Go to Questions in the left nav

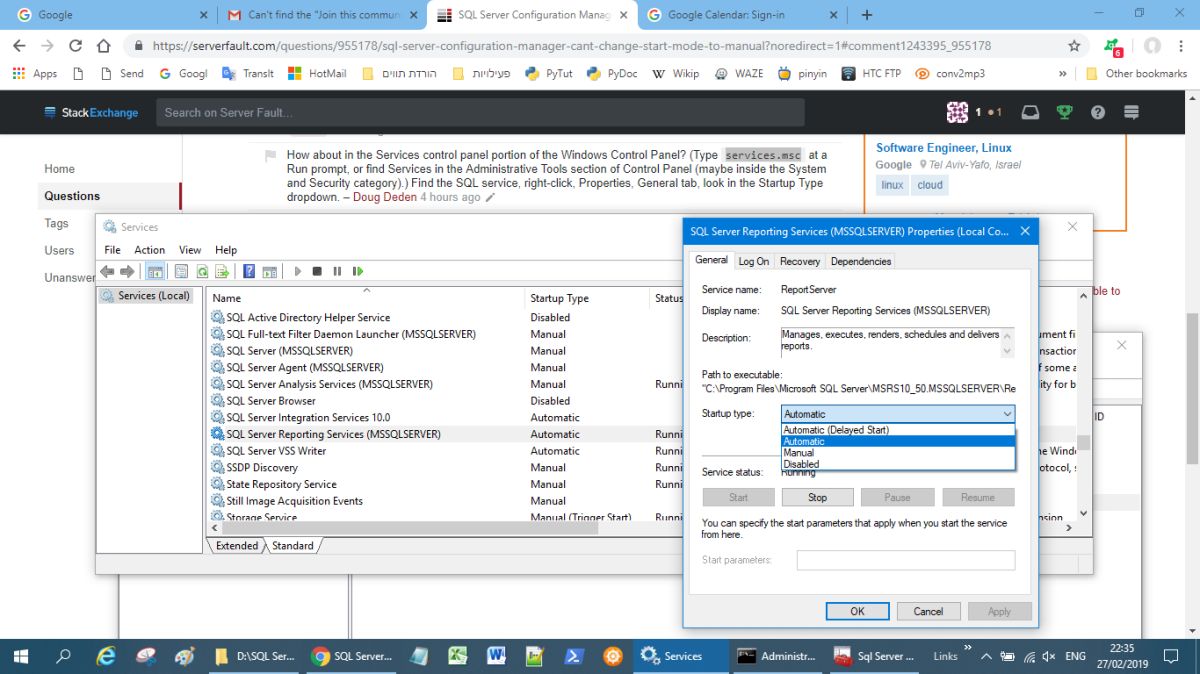coord(72,196)
